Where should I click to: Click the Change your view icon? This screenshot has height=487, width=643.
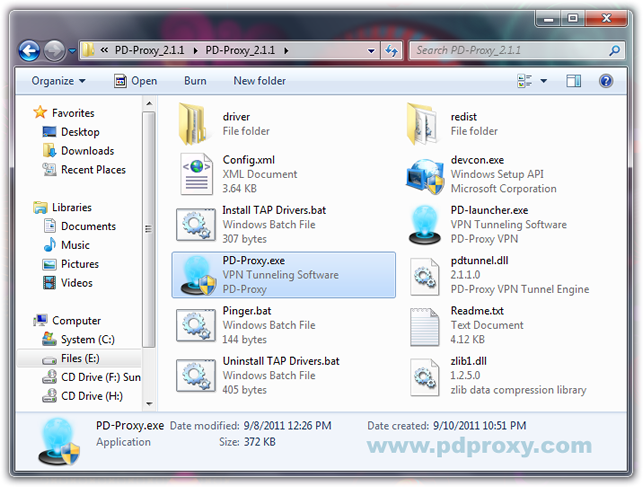524,81
